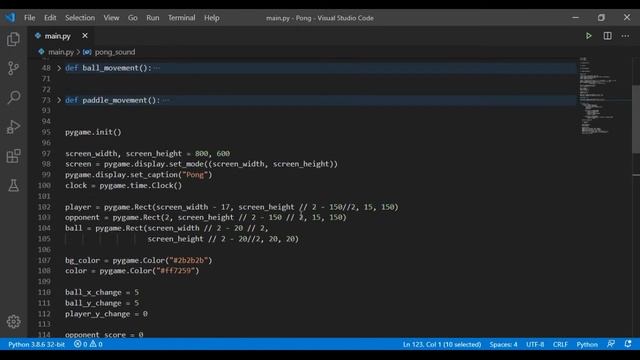Open the Selection menu
Image resolution: width=640 pixels, height=360 pixels.
(x=80, y=18)
